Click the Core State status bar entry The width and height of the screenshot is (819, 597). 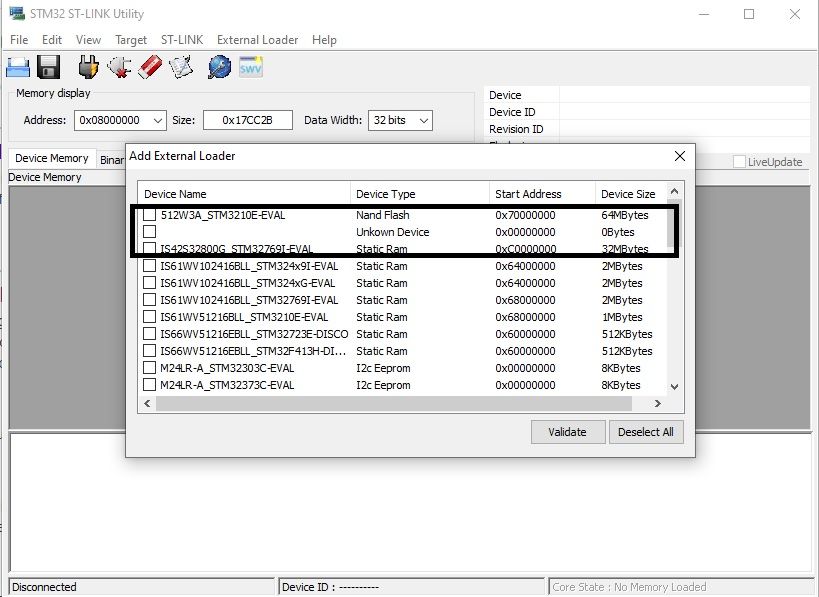(x=682, y=587)
